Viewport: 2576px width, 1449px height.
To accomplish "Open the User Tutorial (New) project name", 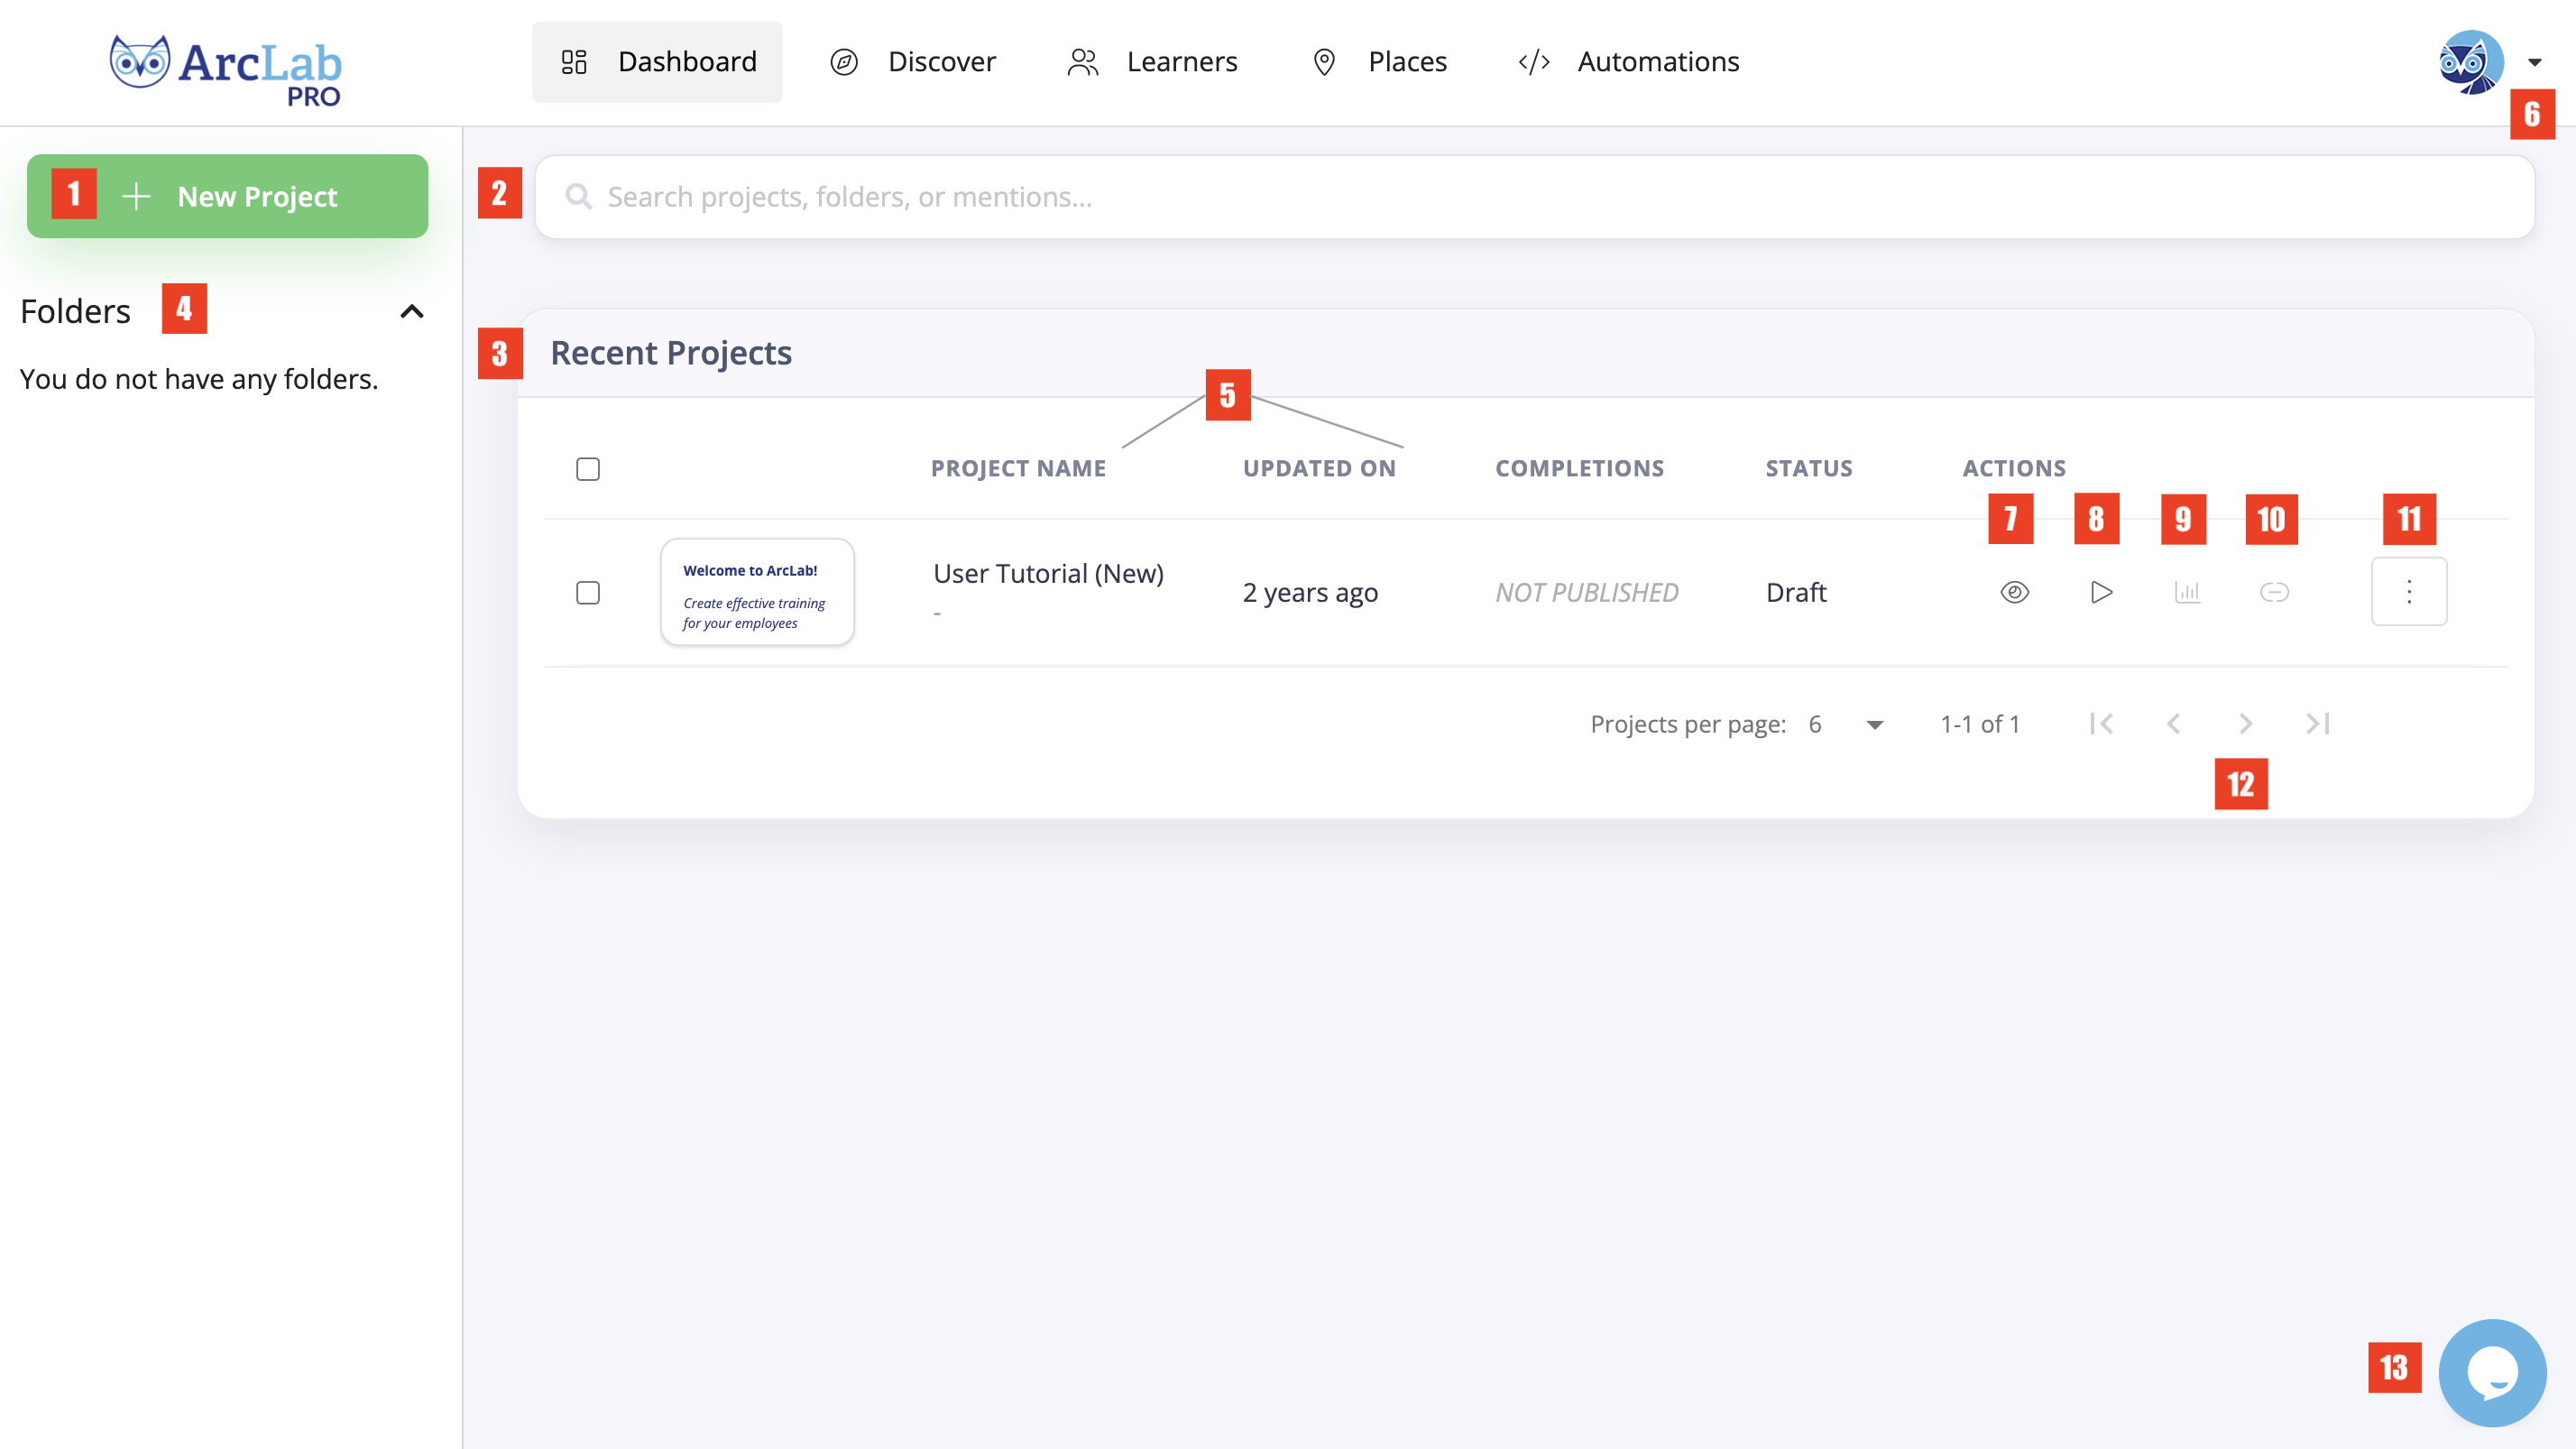I will click(1048, 574).
